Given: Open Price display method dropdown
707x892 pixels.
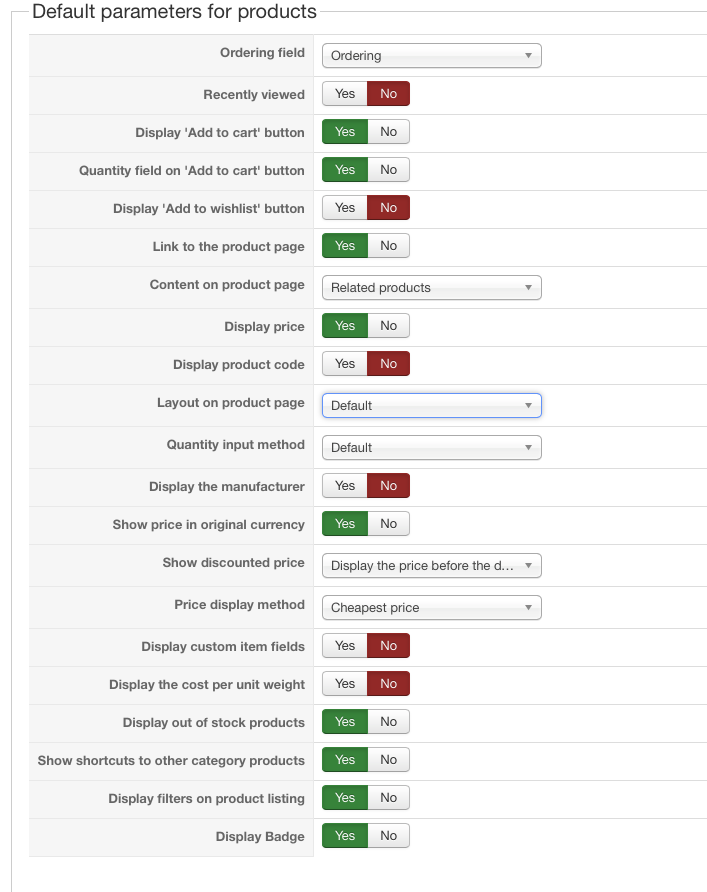Looking at the screenshot, I should (431, 608).
